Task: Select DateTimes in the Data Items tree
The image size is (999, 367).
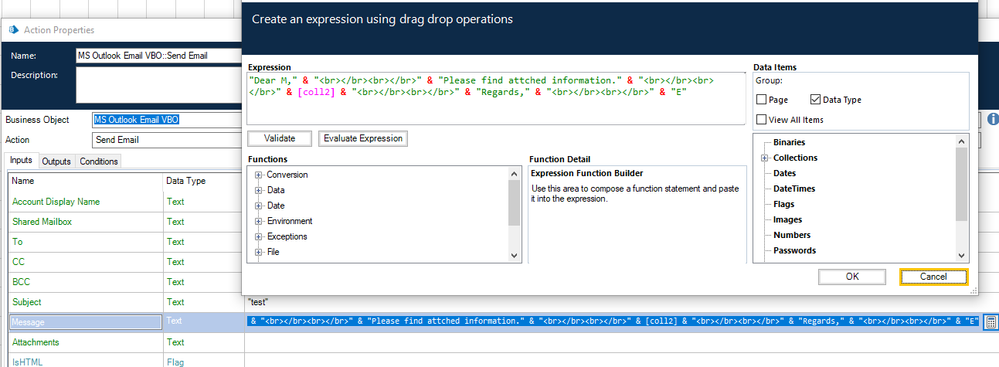Action: click(x=794, y=189)
